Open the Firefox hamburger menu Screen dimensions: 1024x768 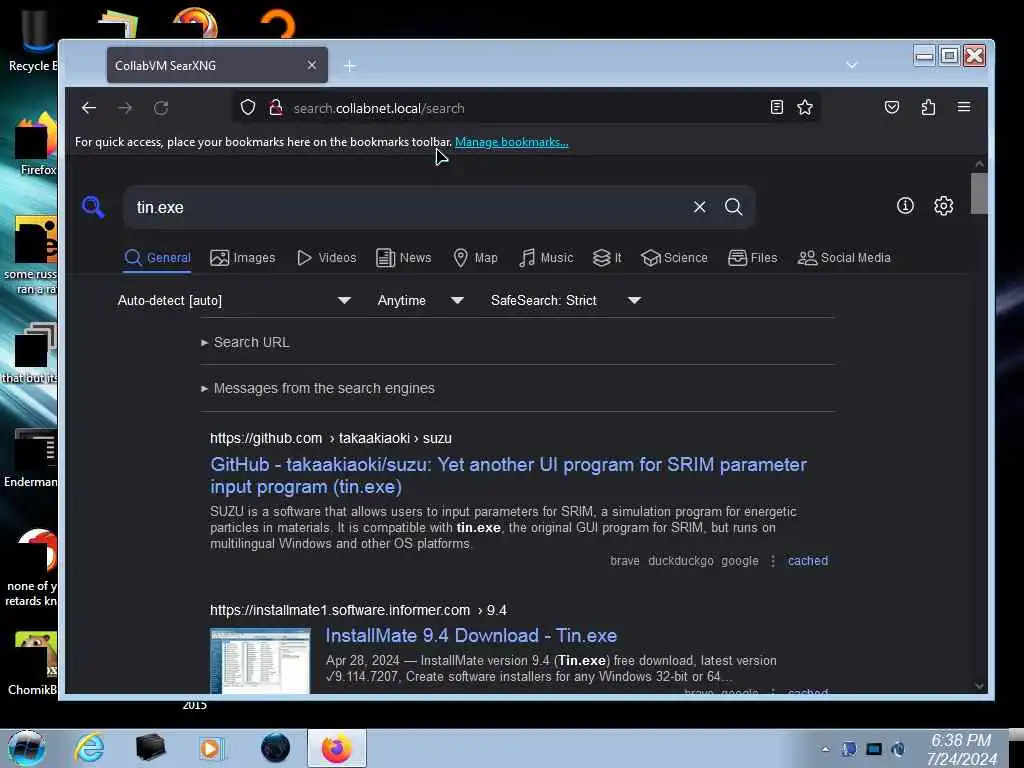[964, 107]
